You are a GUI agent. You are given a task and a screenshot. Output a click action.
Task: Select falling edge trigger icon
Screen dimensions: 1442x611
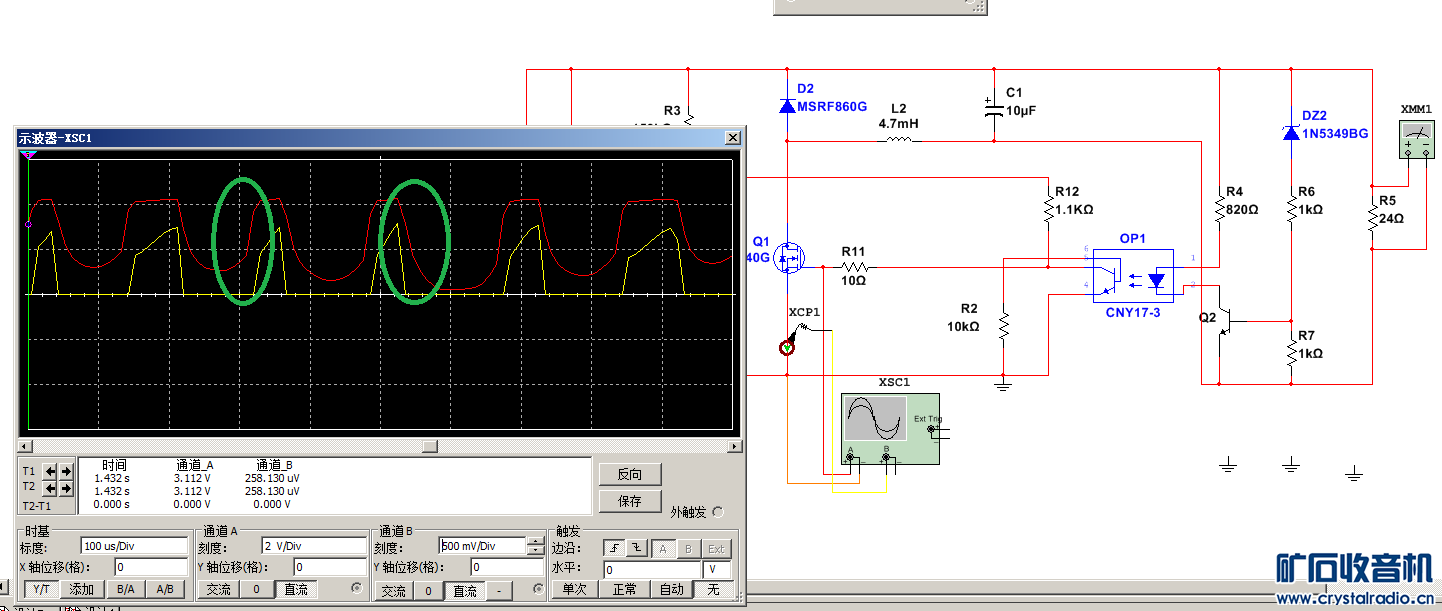point(634,548)
